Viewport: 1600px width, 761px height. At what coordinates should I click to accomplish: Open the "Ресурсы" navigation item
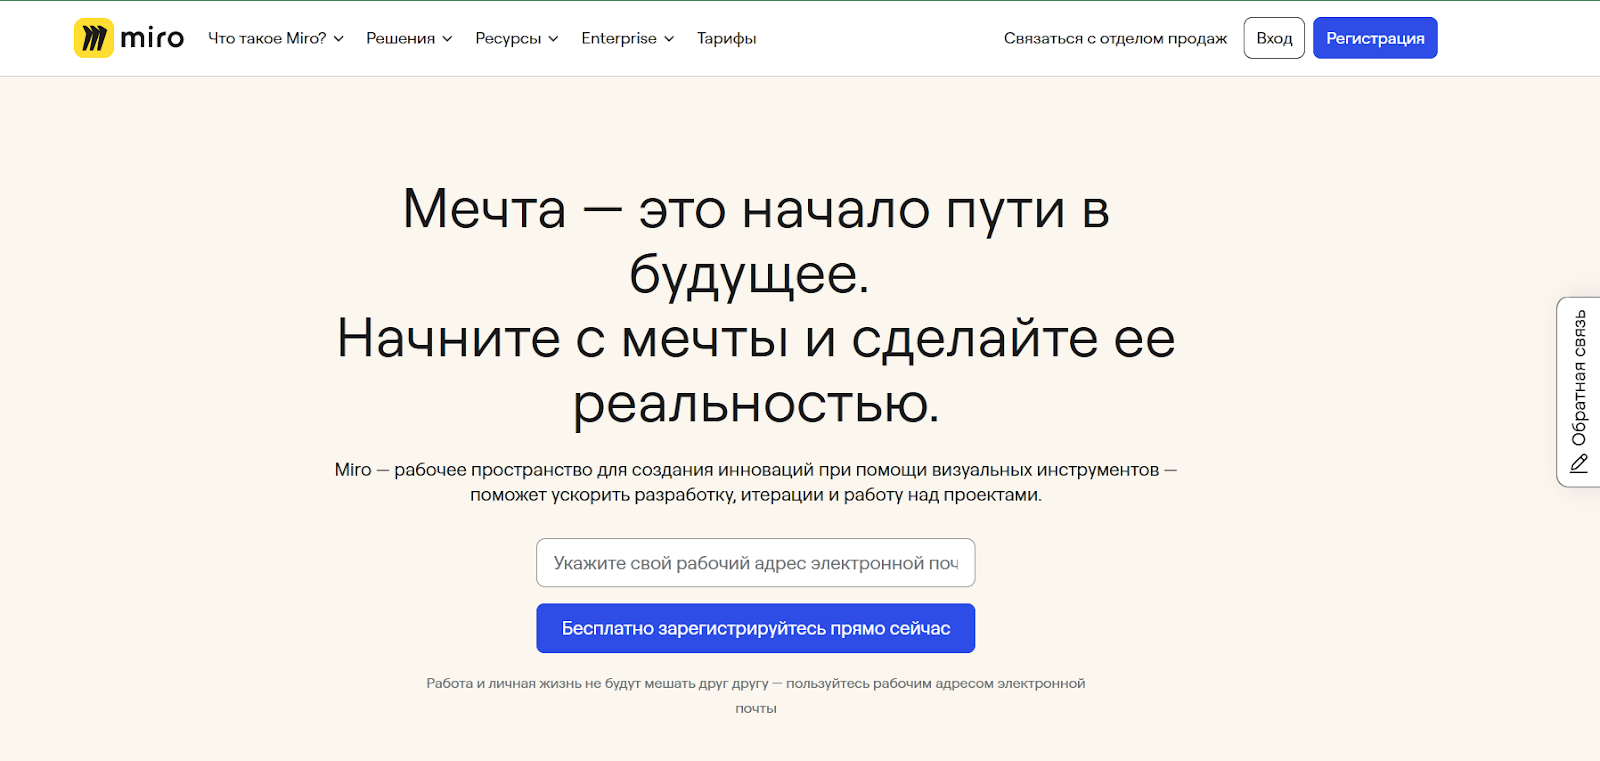click(508, 38)
